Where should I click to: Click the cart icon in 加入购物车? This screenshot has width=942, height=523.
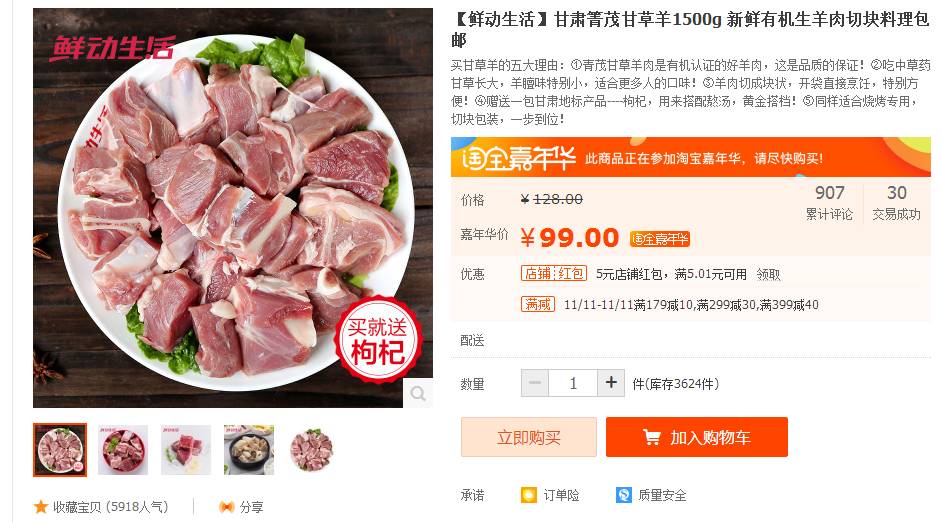tap(652, 437)
